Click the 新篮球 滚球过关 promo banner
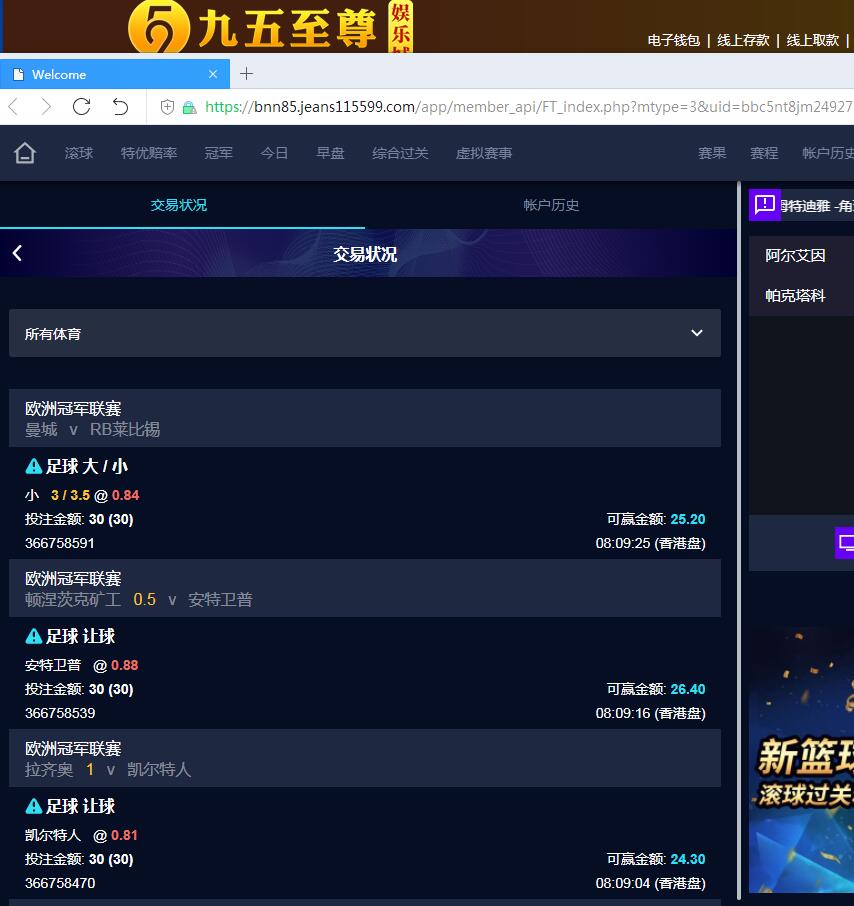 tap(801, 760)
